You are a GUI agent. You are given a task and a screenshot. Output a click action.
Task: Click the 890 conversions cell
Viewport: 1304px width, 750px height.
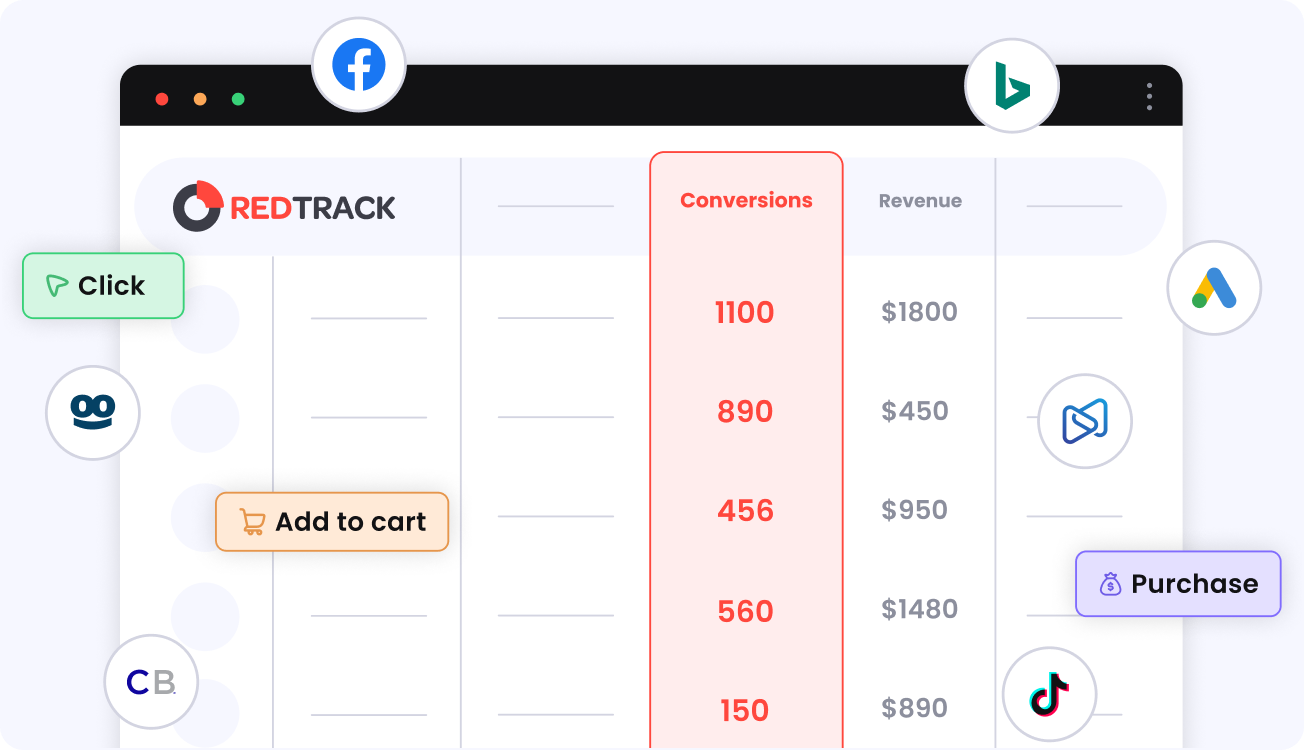[745, 411]
